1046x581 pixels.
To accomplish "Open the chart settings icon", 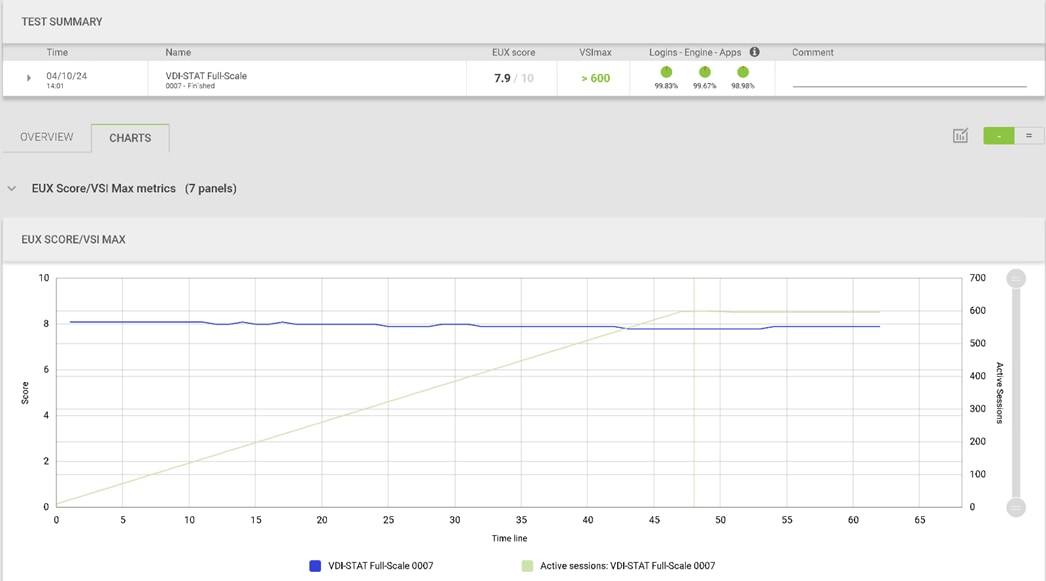I will [x=960, y=136].
